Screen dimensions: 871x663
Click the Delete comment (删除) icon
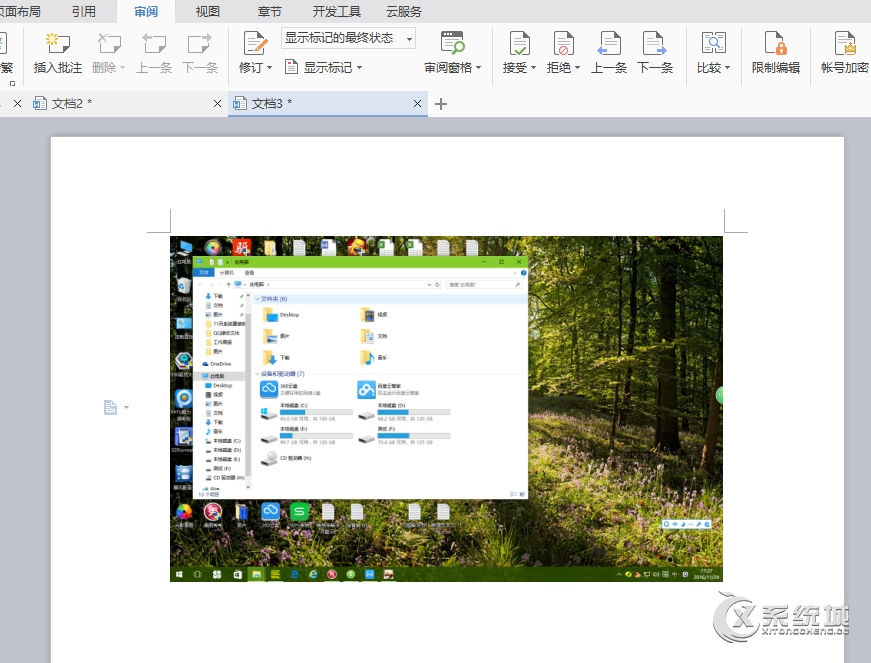pyautogui.click(x=109, y=43)
